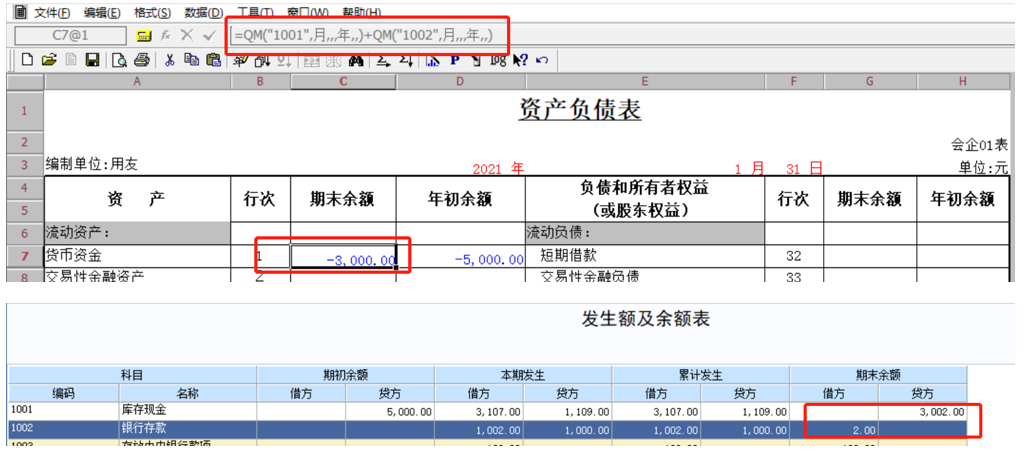The width and height of the screenshot is (1027, 458).
Task: Click the 流动资产: cell
Action: (x=137, y=233)
